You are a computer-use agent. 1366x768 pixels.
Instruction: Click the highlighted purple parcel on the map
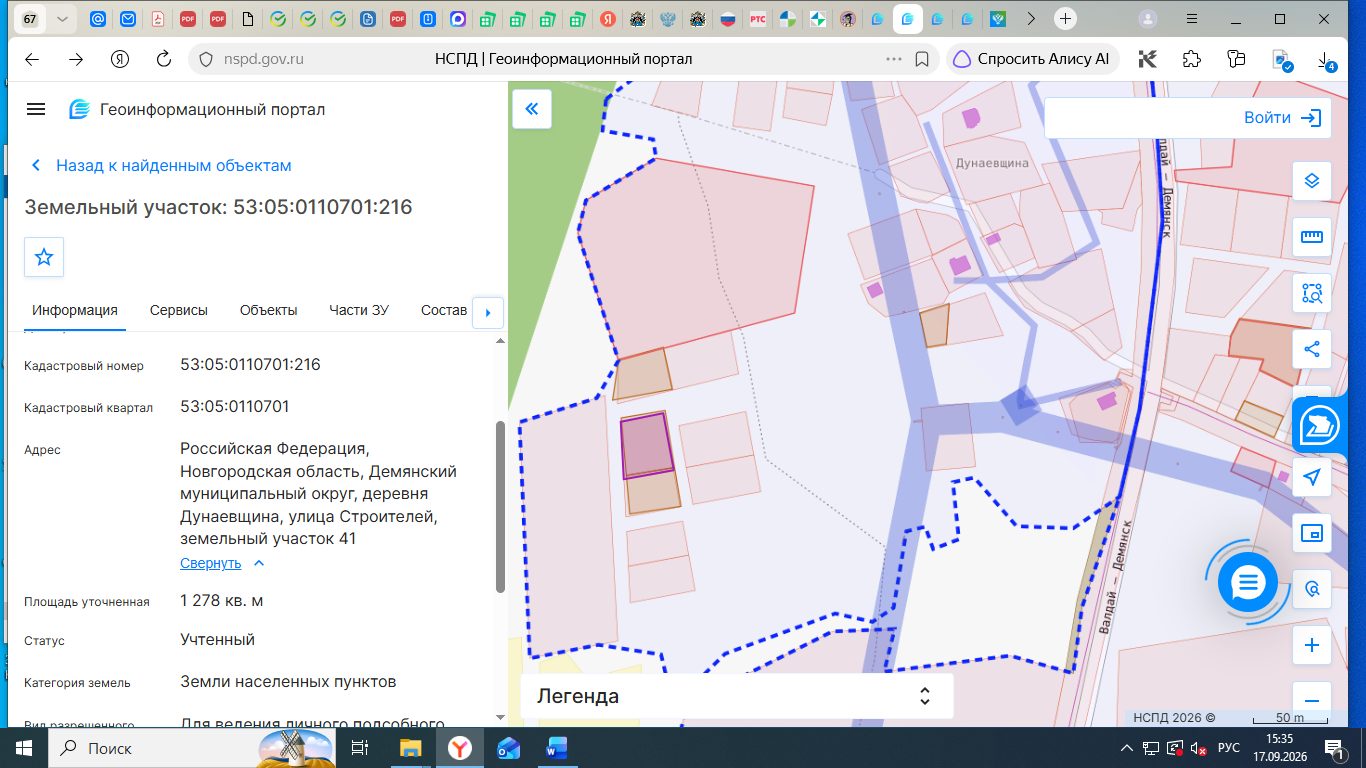click(x=646, y=445)
